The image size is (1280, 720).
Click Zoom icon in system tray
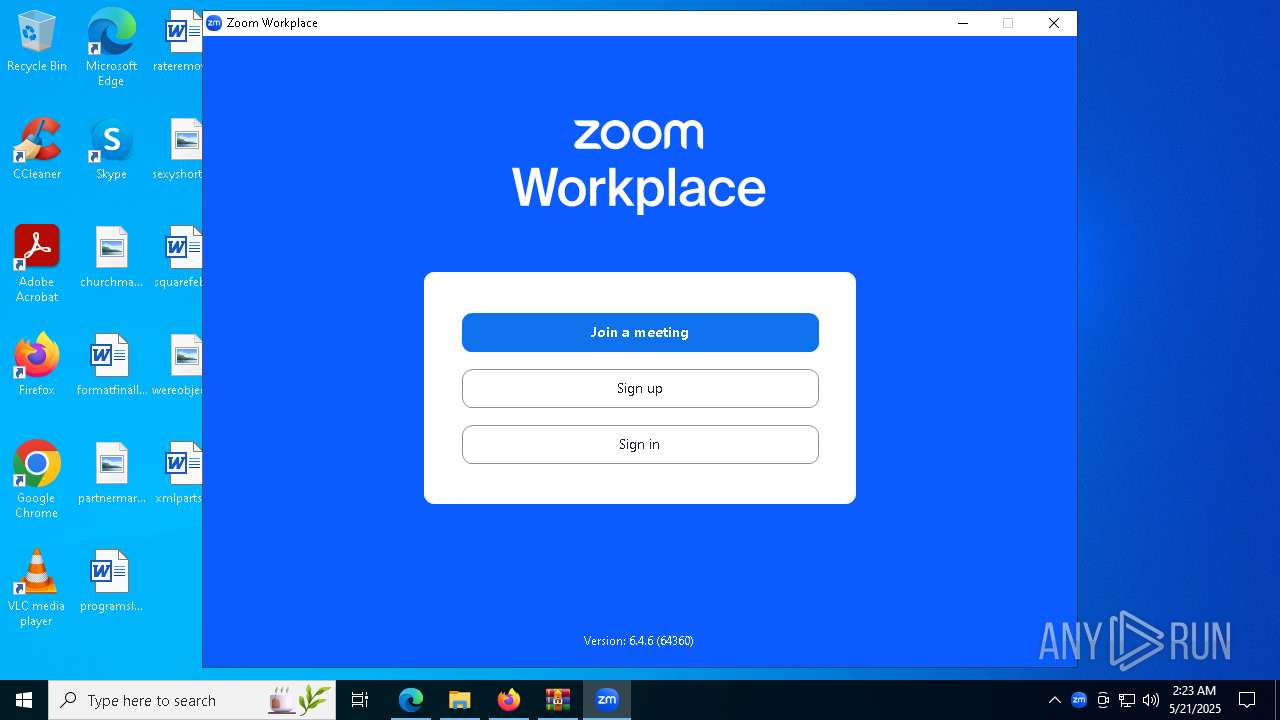coord(1079,700)
